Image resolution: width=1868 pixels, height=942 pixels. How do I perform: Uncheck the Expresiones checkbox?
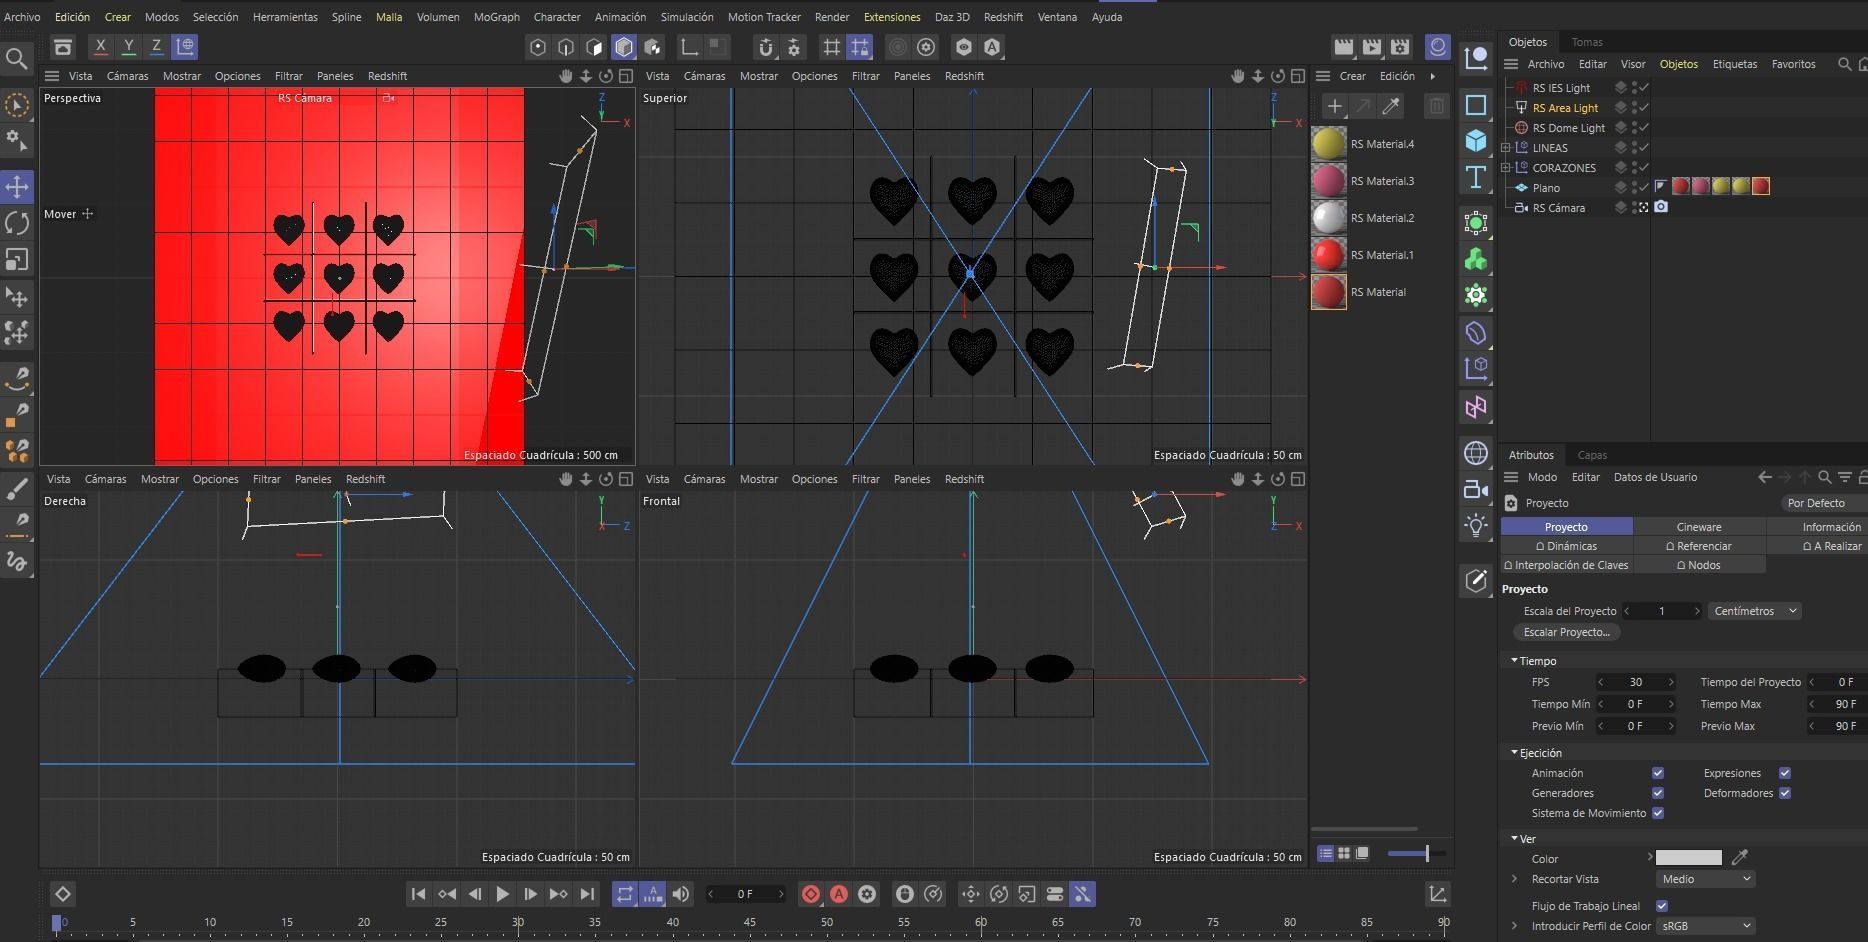(x=1785, y=773)
